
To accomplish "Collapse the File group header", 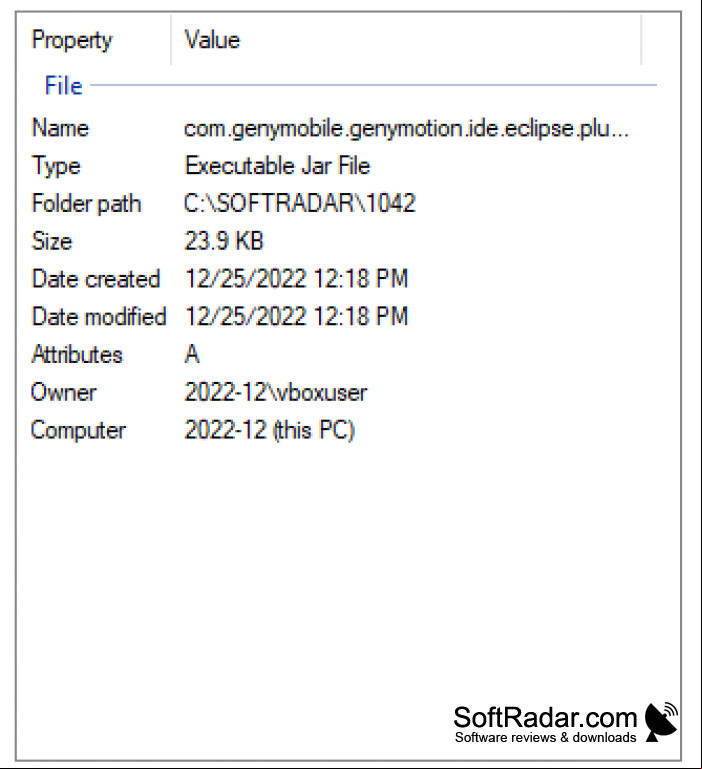I will tap(63, 86).
